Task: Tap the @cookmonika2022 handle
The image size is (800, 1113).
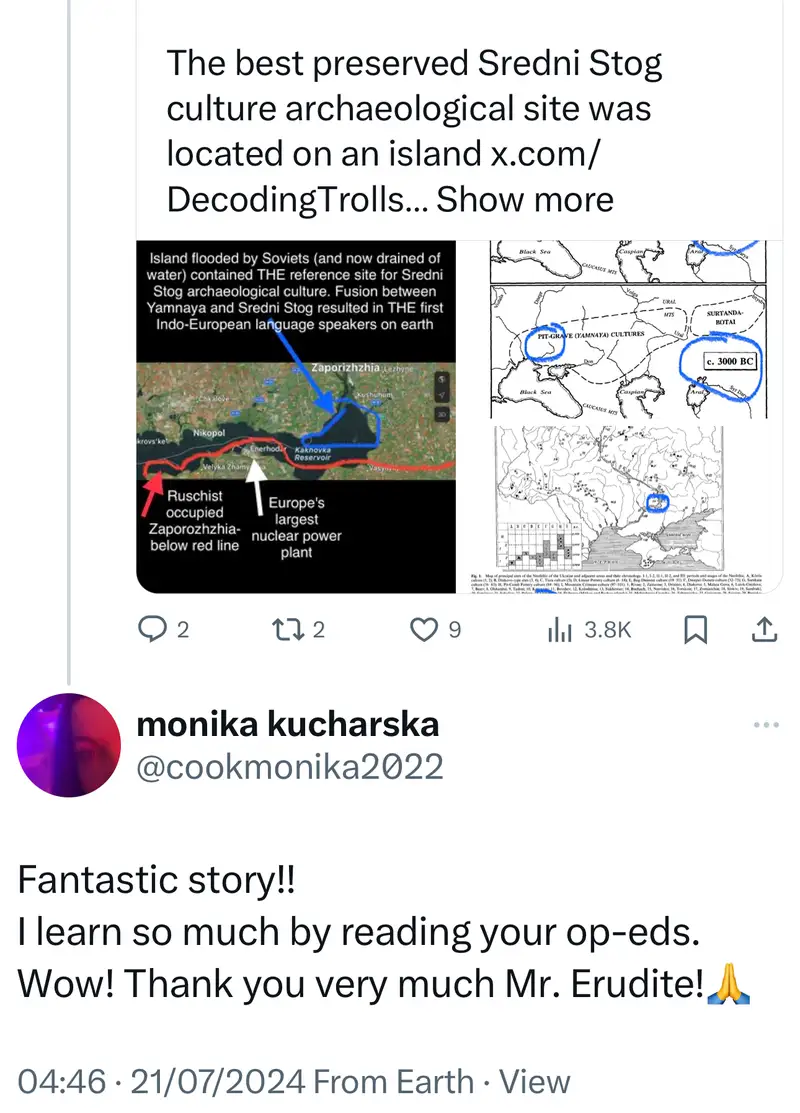Action: (x=290, y=767)
